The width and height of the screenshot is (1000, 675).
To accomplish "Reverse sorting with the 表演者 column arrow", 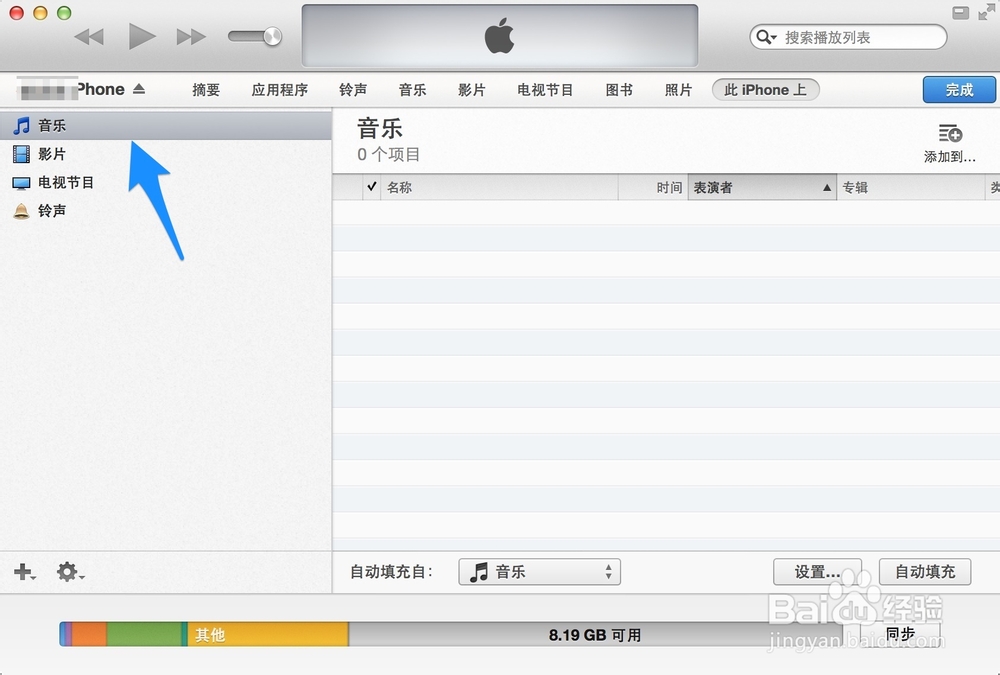I will click(826, 186).
